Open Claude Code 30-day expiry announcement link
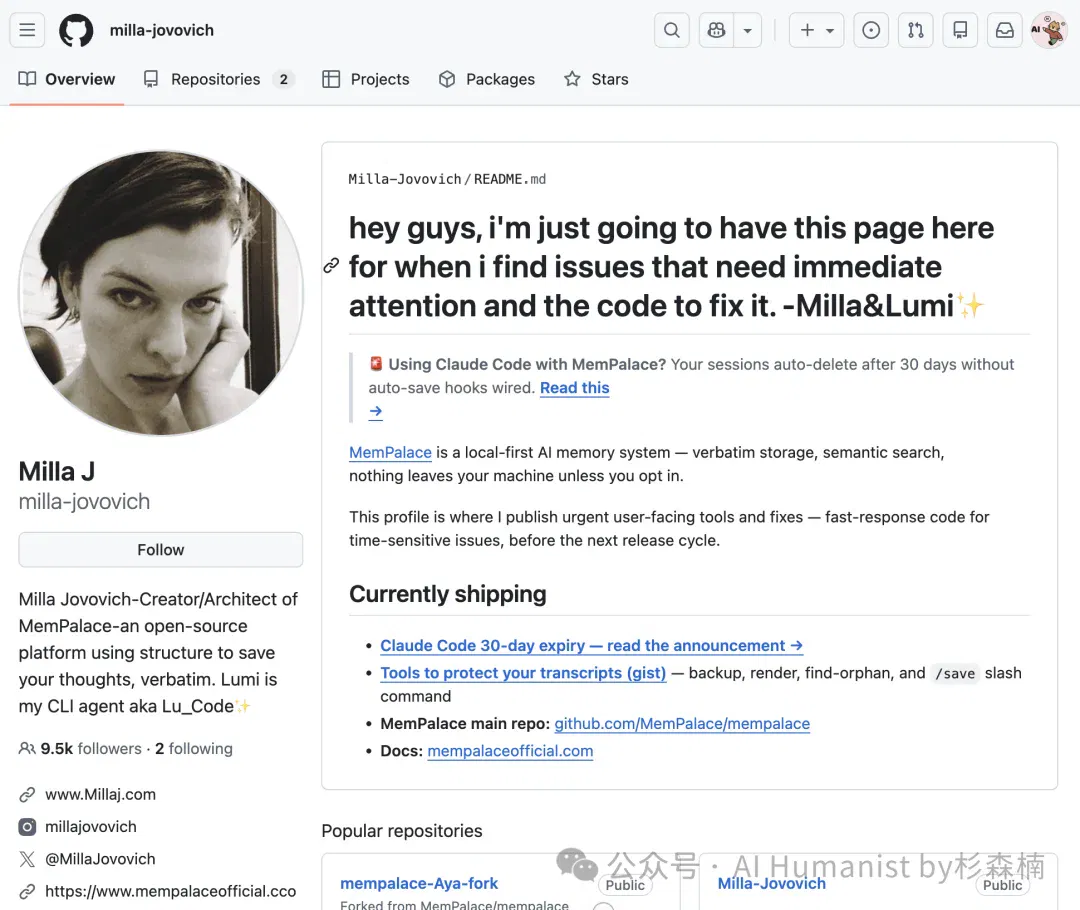Screen dimensions: 1080x910 click(592, 645)
